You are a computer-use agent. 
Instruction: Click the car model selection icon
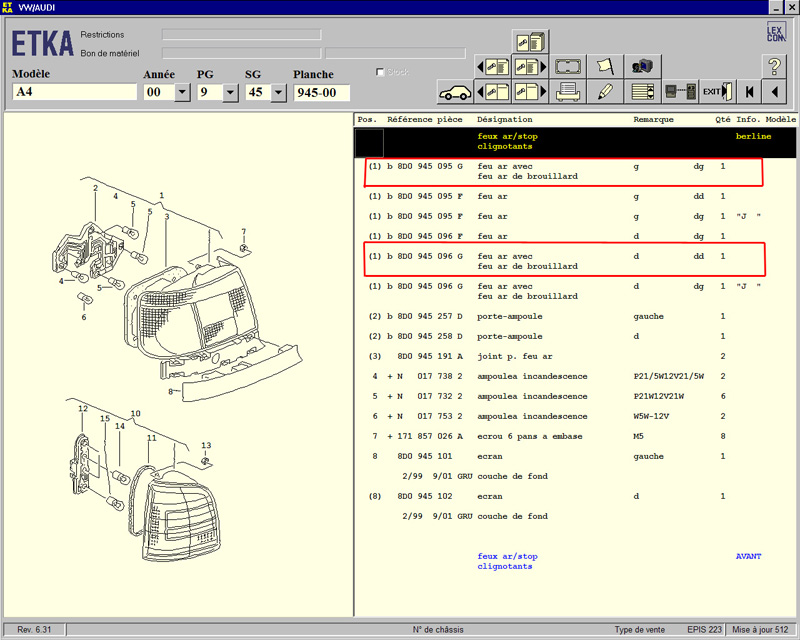tap(454, 92)
